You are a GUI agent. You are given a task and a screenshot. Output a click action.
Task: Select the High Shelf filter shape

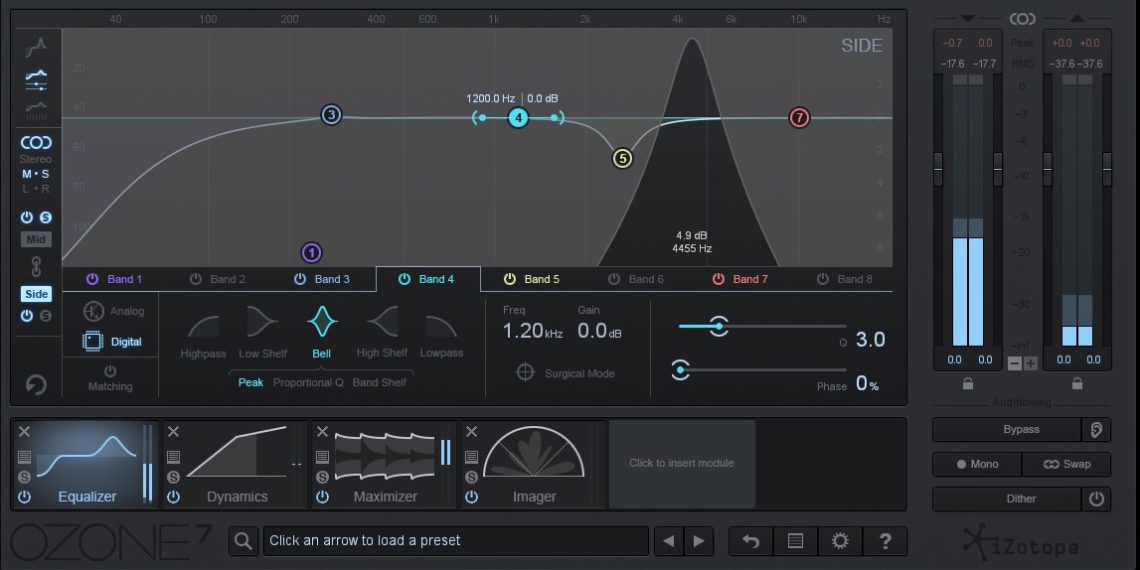(382, 323)
